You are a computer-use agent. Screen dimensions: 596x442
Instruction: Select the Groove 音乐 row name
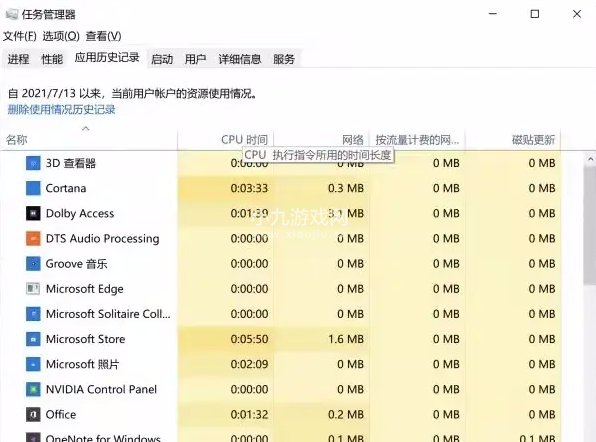pos(76,264)
